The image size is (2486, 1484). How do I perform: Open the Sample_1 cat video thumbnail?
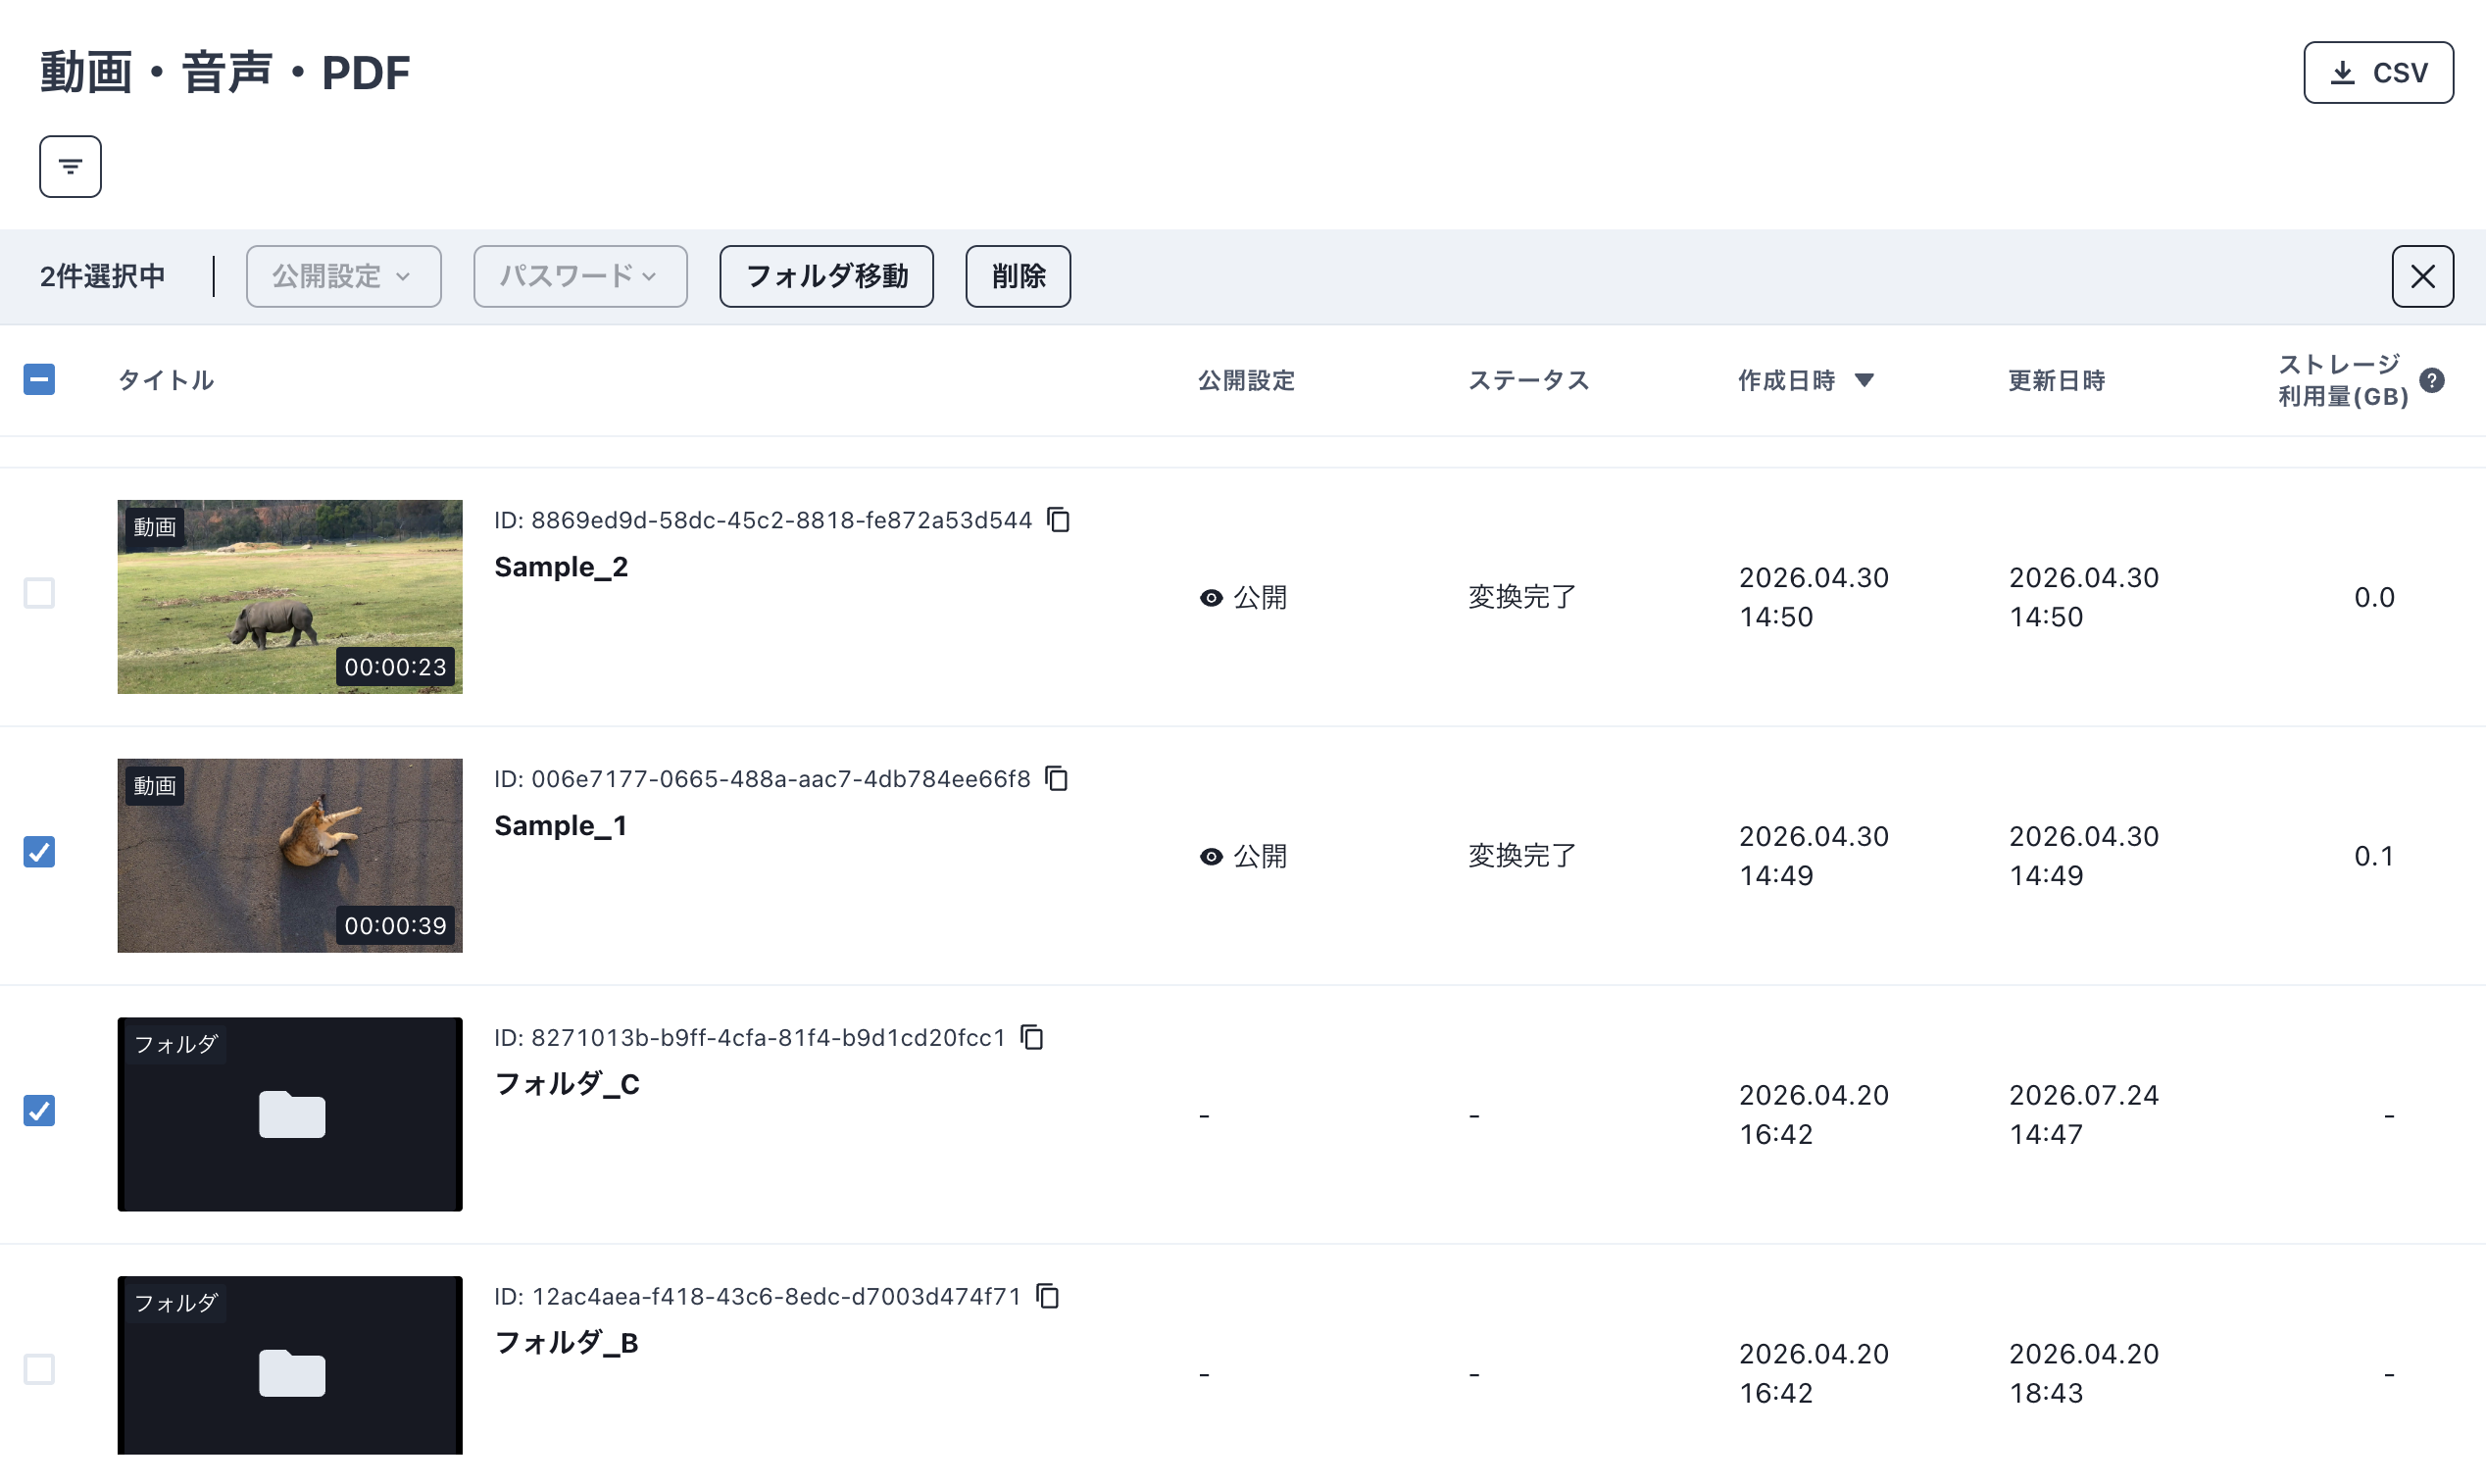(290, 856)
